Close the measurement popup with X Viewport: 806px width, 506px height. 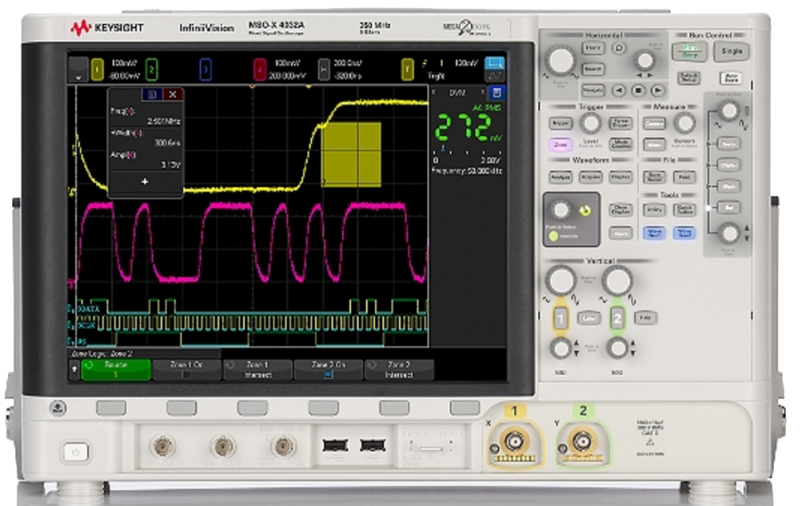[173, 95]
